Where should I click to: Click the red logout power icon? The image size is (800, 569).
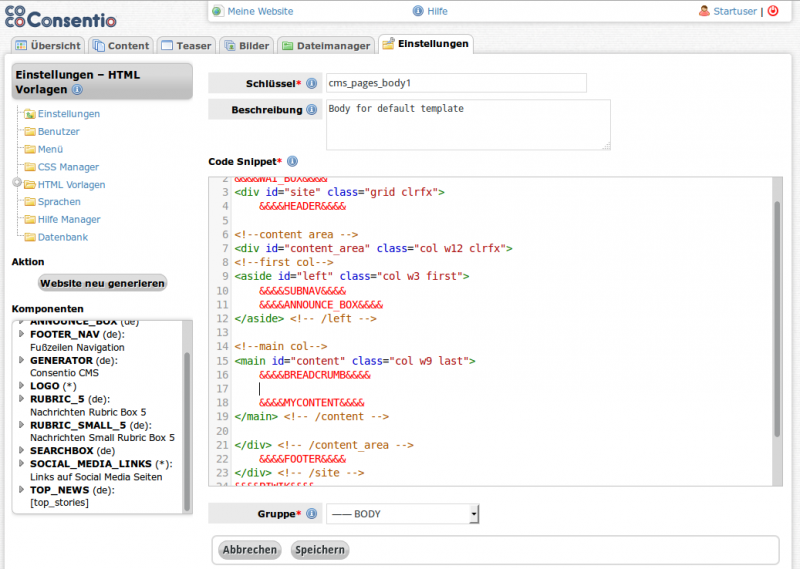coord(773,11)
